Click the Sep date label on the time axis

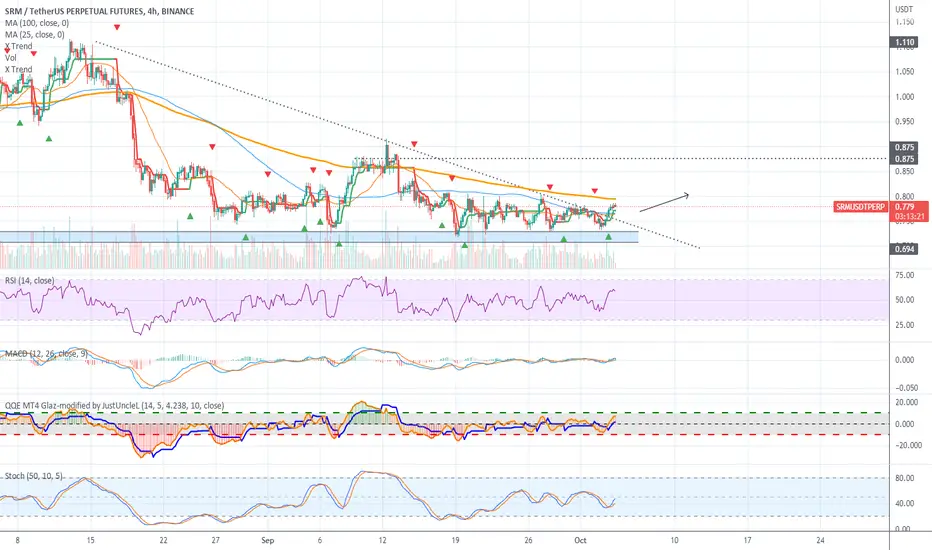tap(267, 540)
